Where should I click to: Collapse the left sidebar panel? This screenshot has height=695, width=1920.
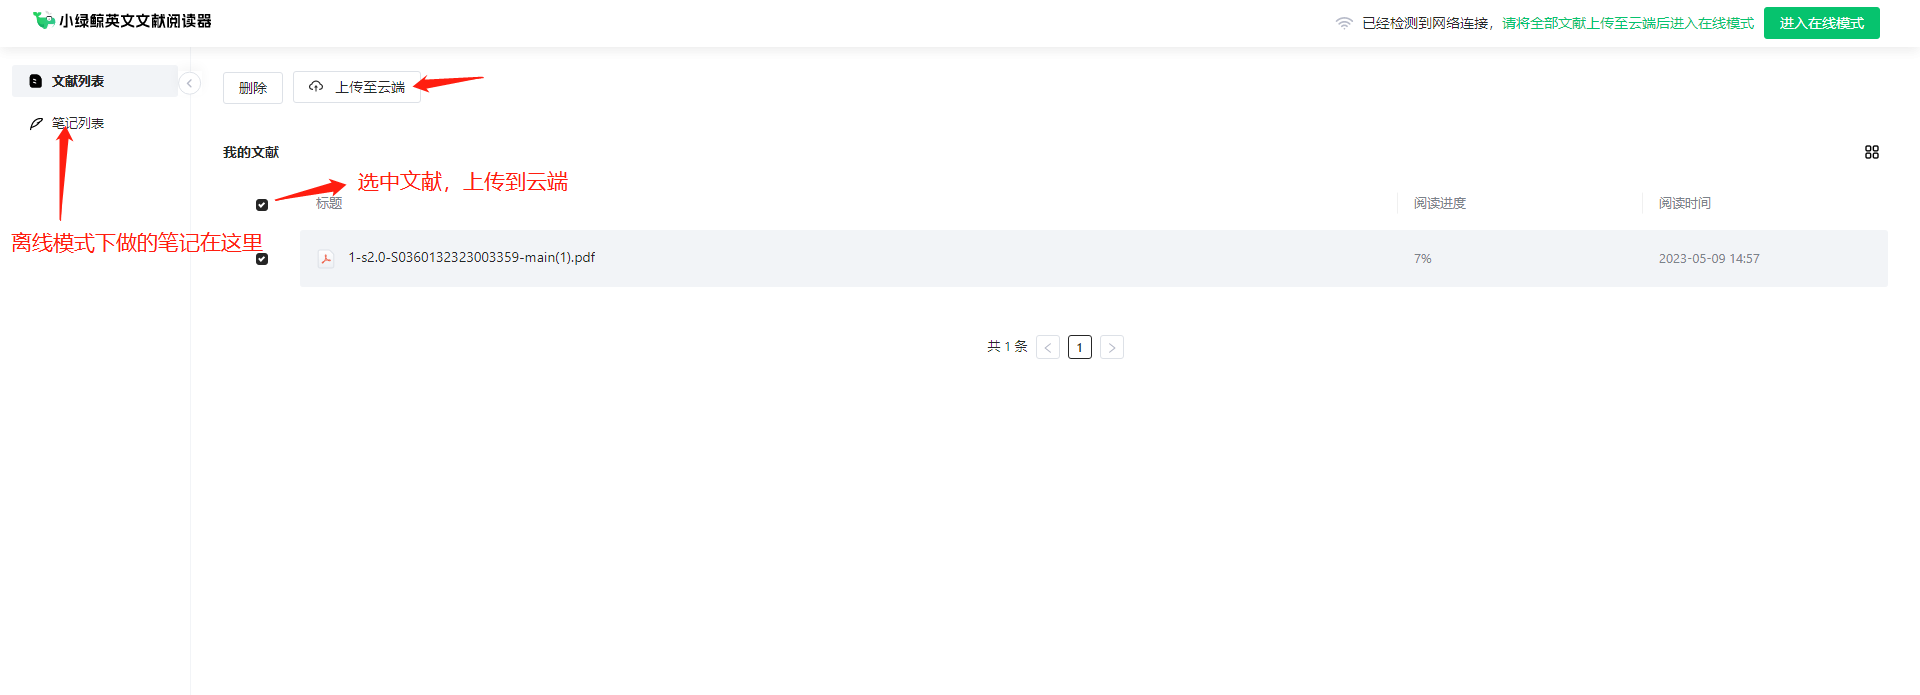tap(189, 83)
